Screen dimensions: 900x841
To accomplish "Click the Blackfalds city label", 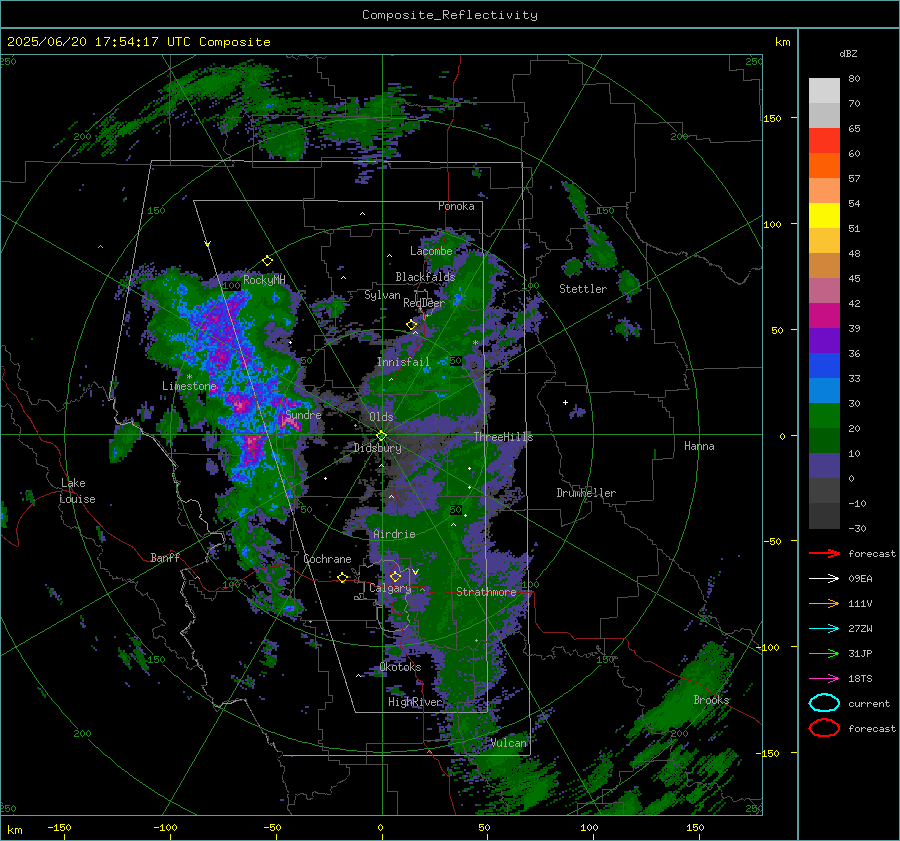I will (x=425, y=277).
